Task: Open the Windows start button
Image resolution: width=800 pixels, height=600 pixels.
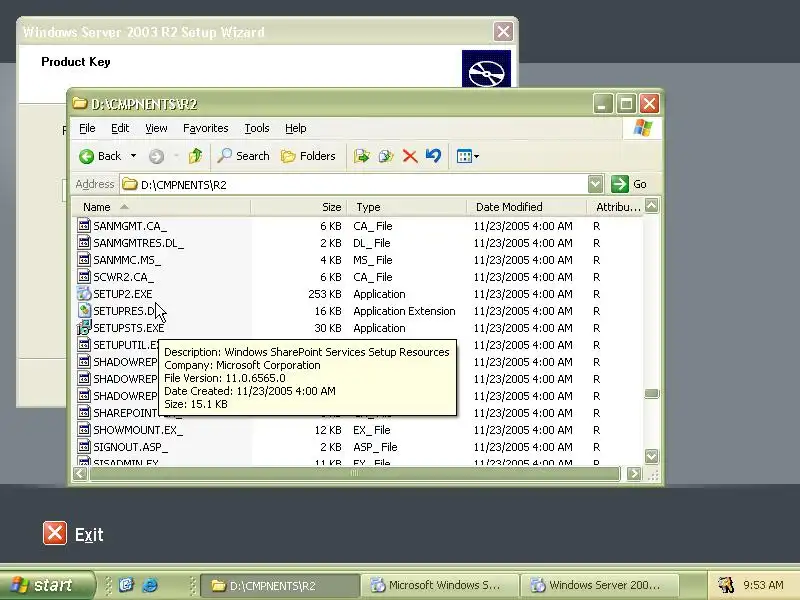Action: [47, 585]
